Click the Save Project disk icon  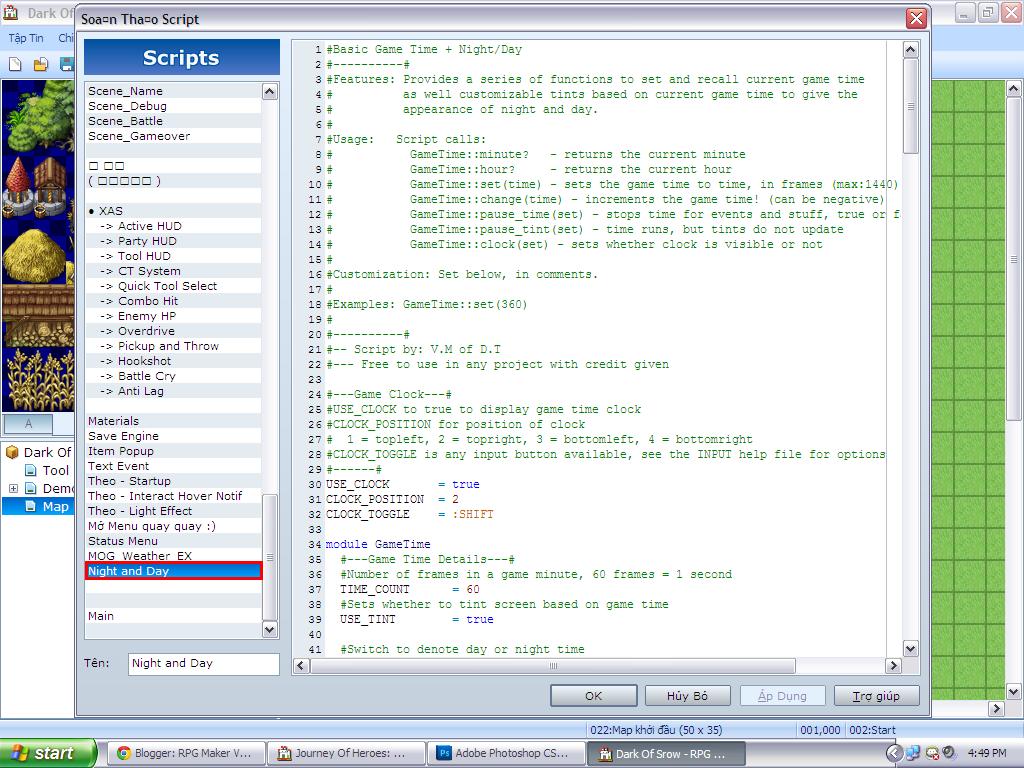(66, 64)
